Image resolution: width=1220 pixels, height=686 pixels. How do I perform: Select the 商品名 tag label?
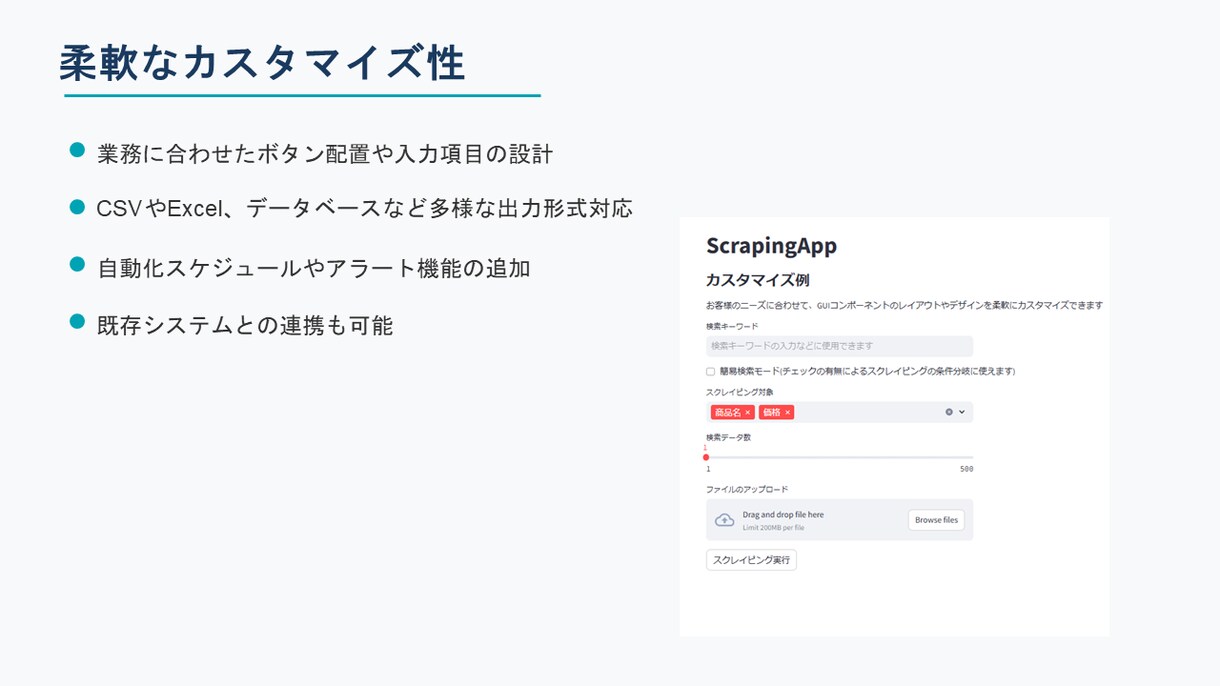728,412
